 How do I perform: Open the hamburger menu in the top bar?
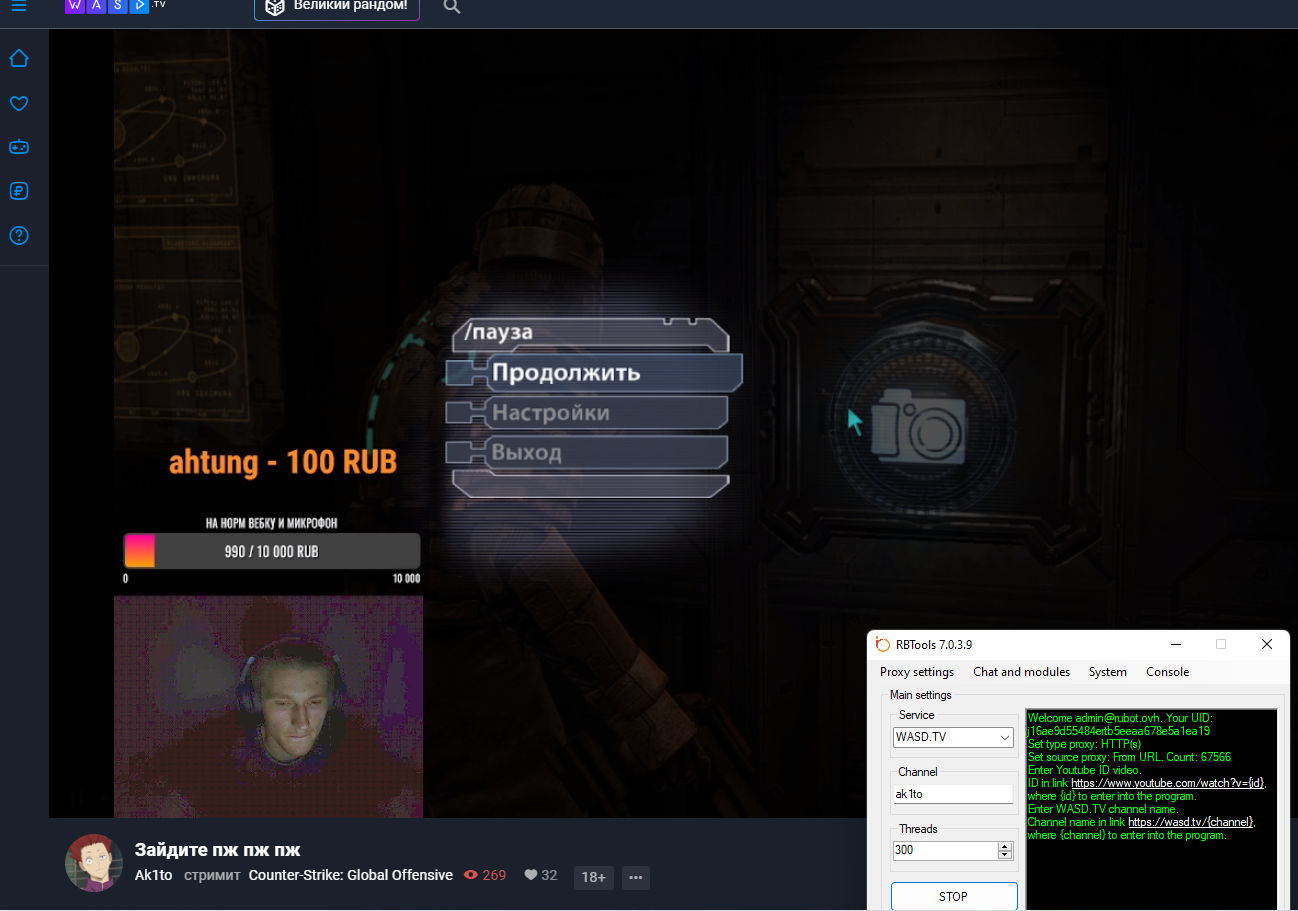click(x=19, y=6)
